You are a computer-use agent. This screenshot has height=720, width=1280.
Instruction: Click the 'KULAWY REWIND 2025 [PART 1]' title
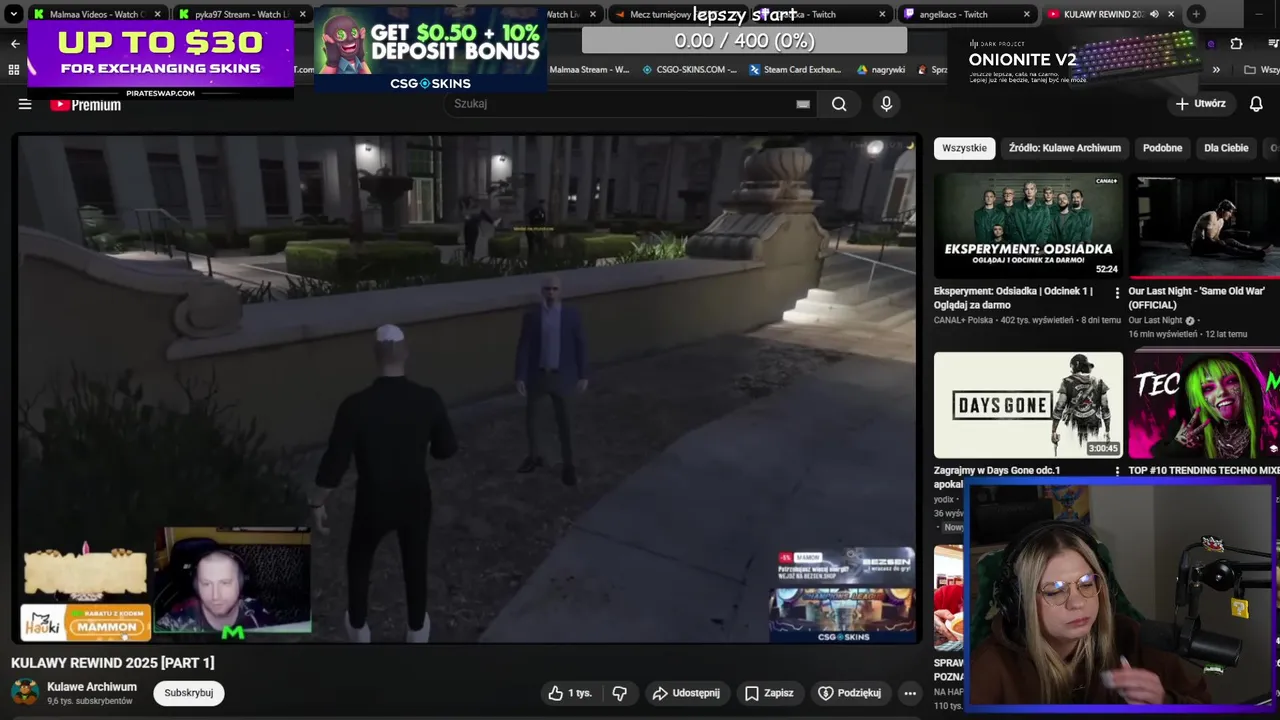tap(113, 663)
